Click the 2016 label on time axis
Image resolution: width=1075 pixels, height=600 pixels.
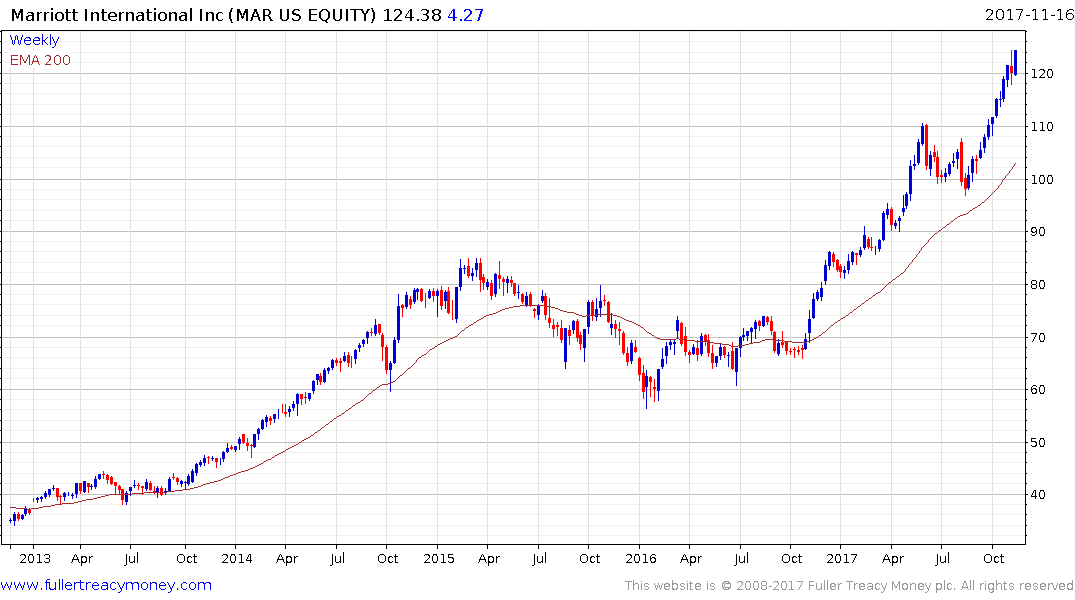coord(640,558)
